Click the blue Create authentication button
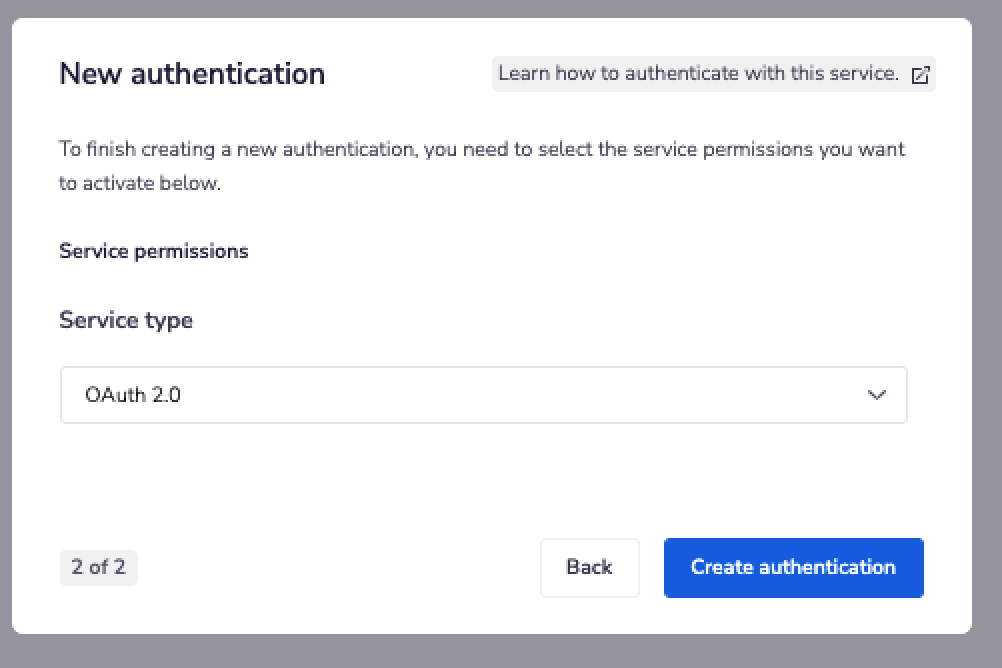 pyautogui.click(x=793, y=567)
